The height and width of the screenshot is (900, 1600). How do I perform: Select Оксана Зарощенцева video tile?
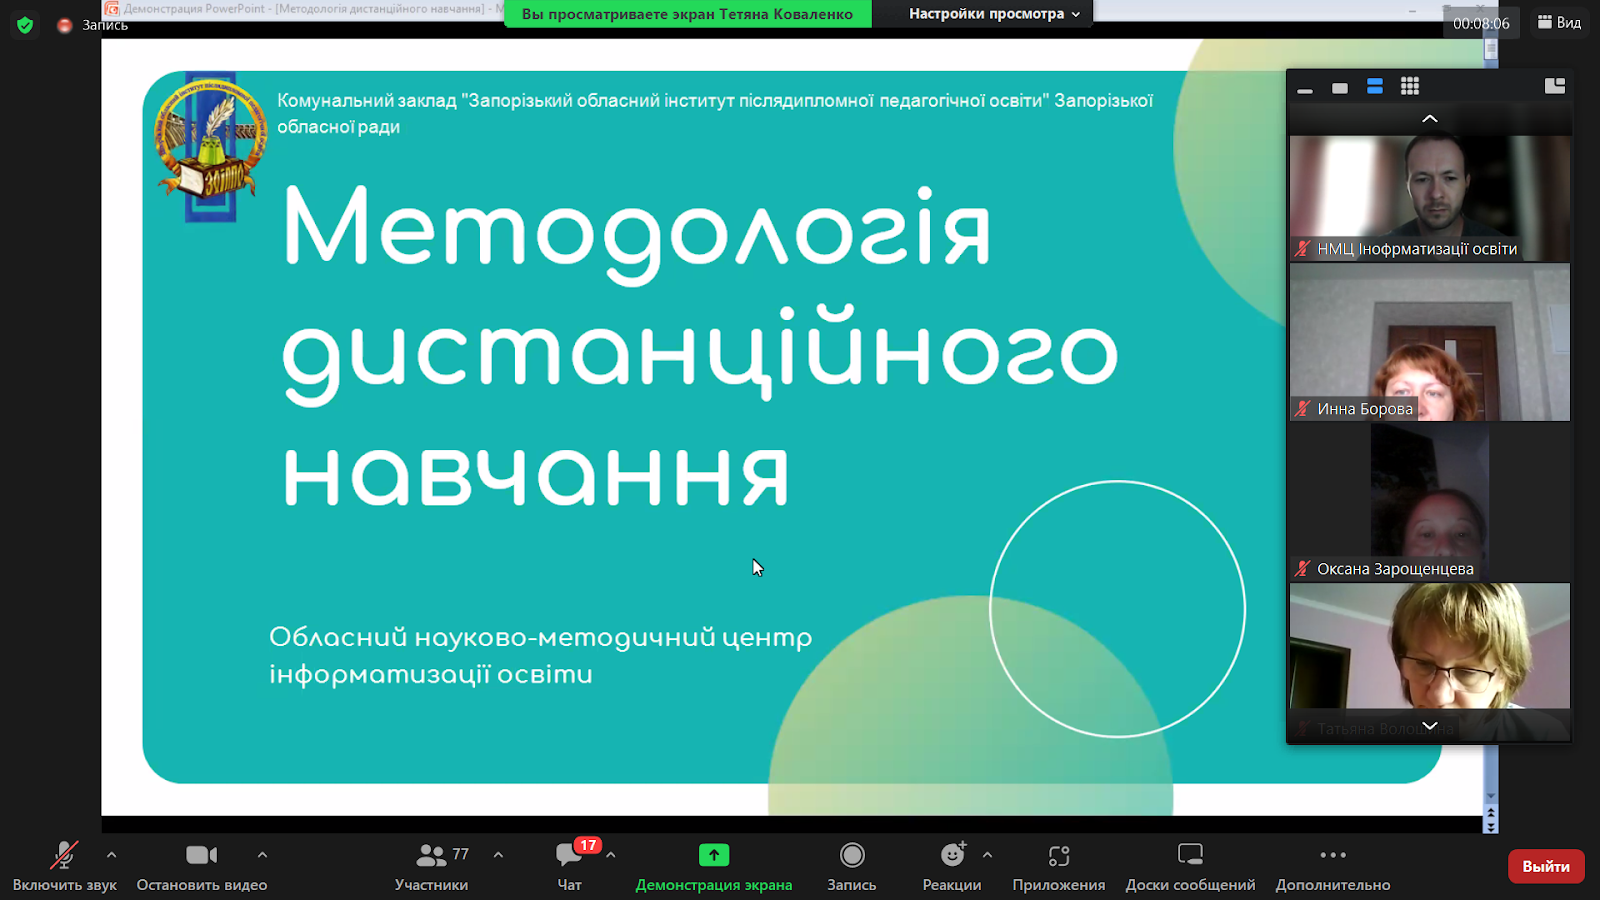[x=1430, y=502]
